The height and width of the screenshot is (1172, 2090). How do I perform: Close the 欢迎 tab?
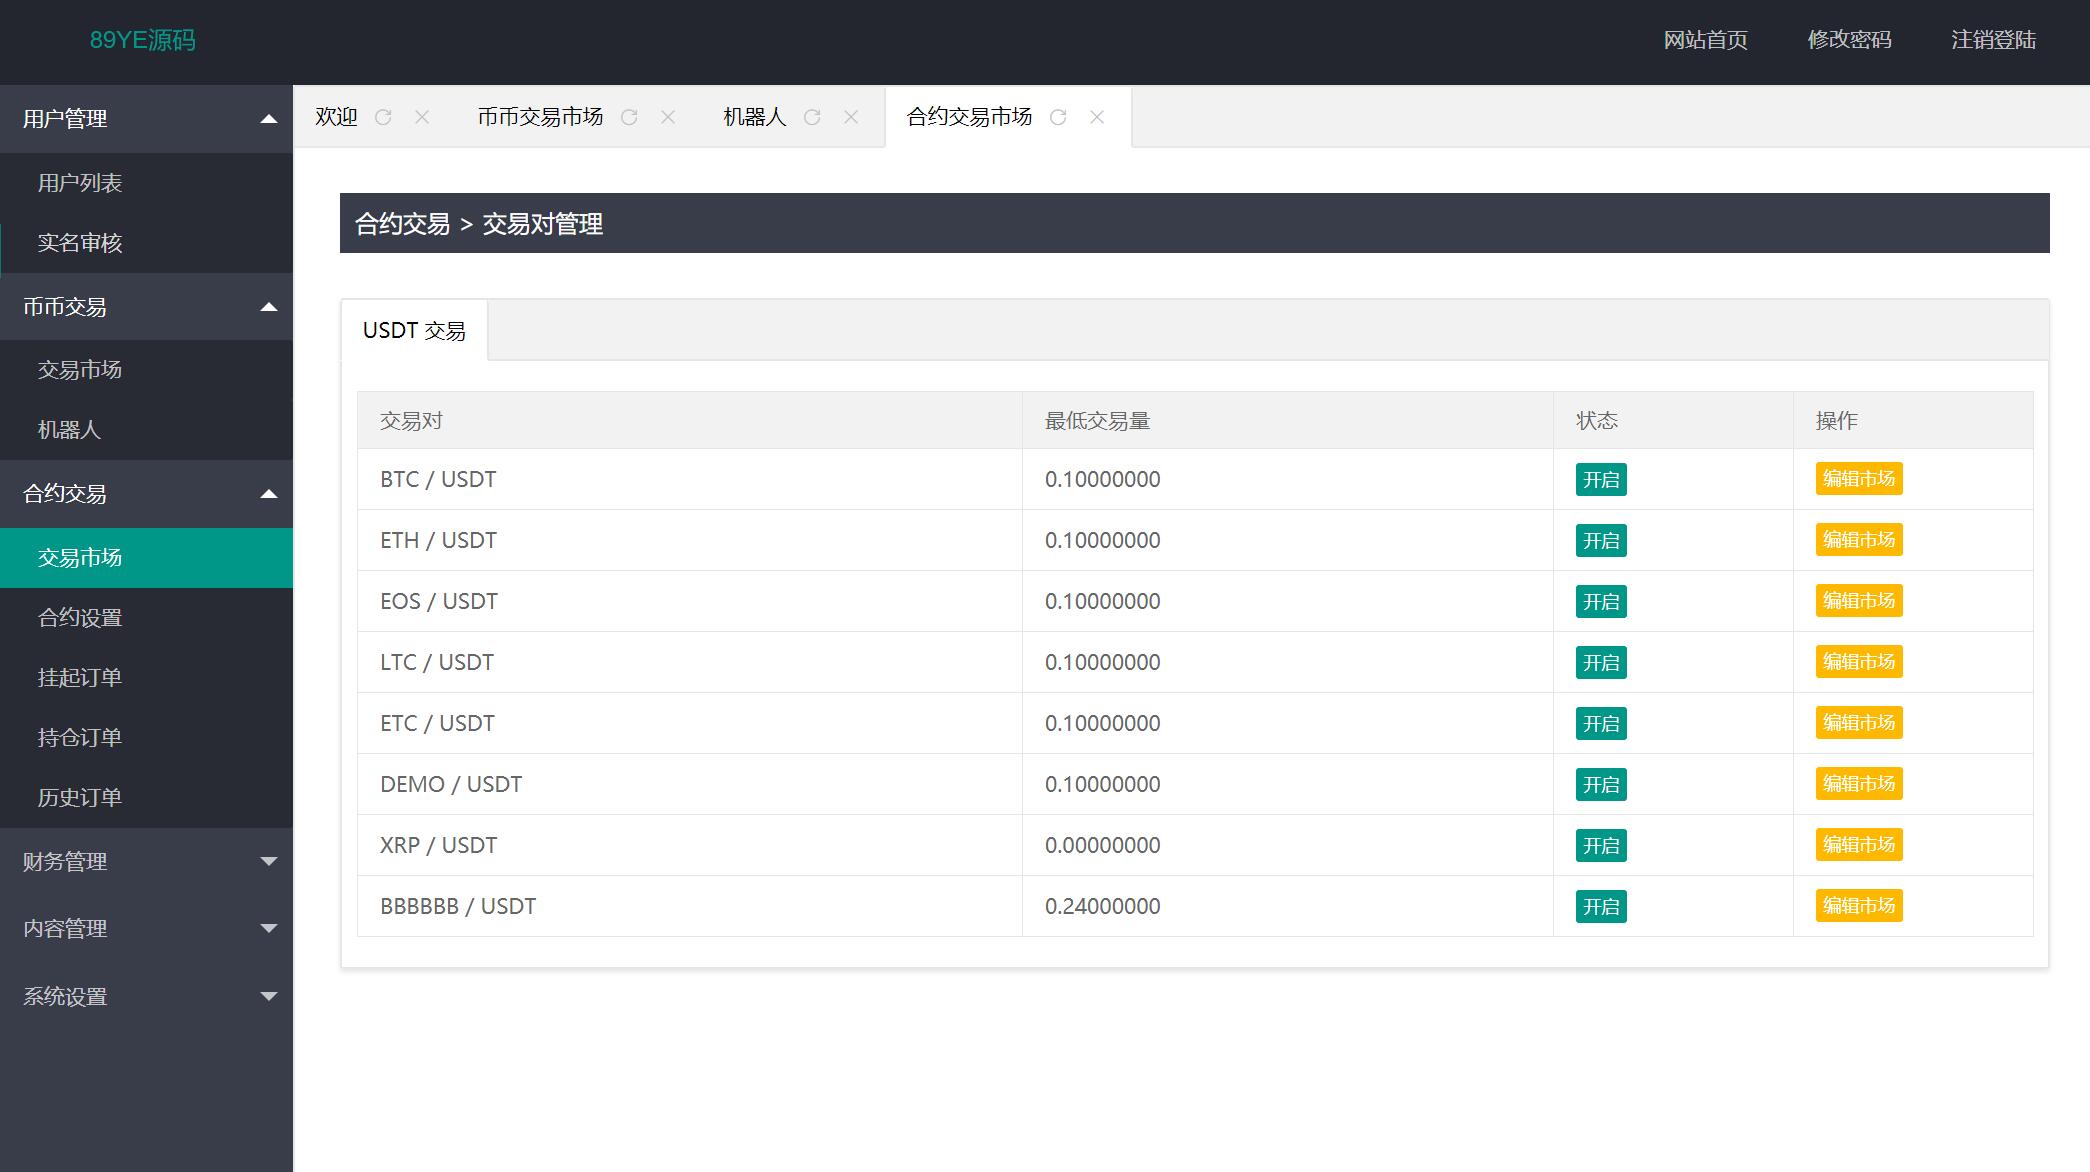(x=422, y=117)
